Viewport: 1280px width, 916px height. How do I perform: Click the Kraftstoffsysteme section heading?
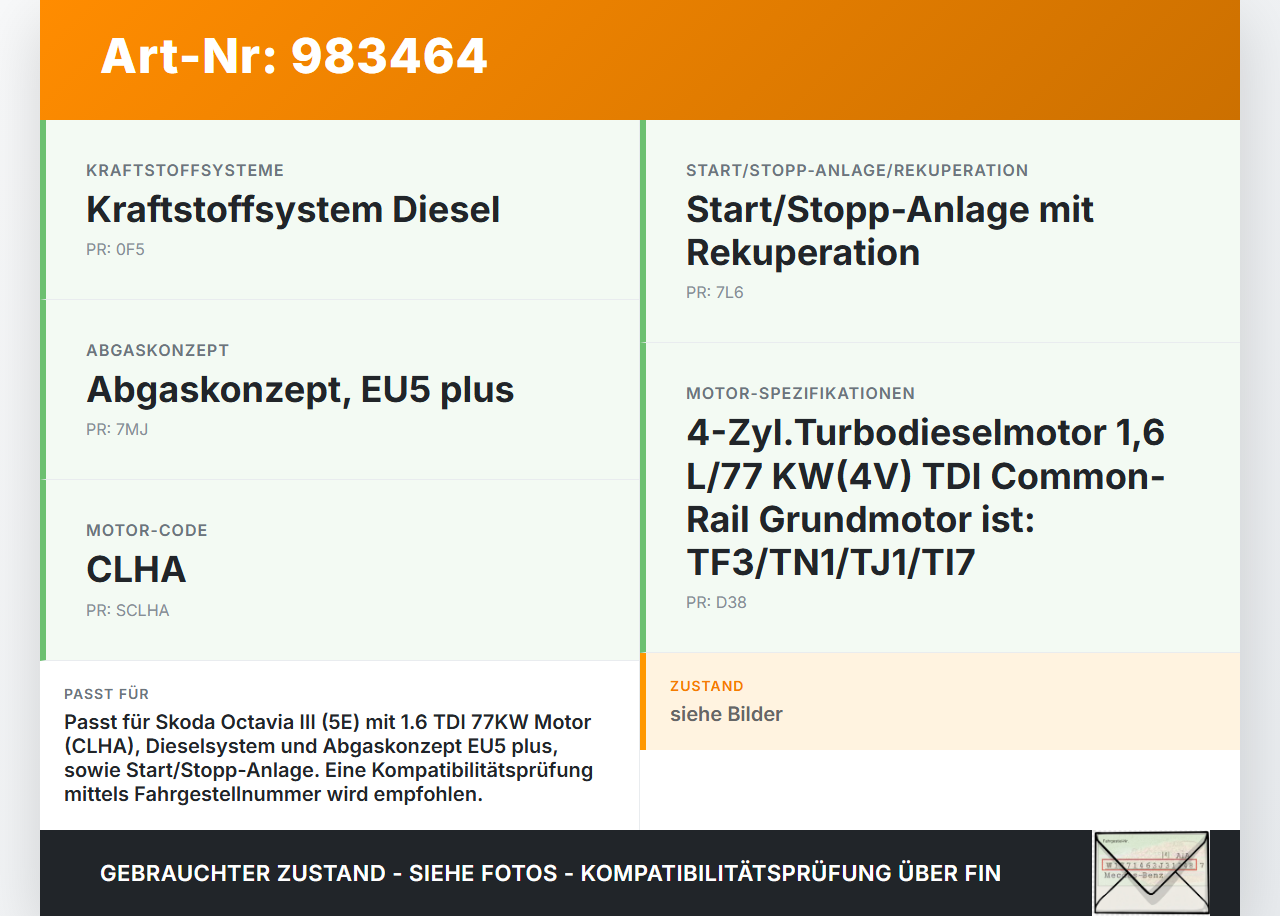[x=185, y=170]
